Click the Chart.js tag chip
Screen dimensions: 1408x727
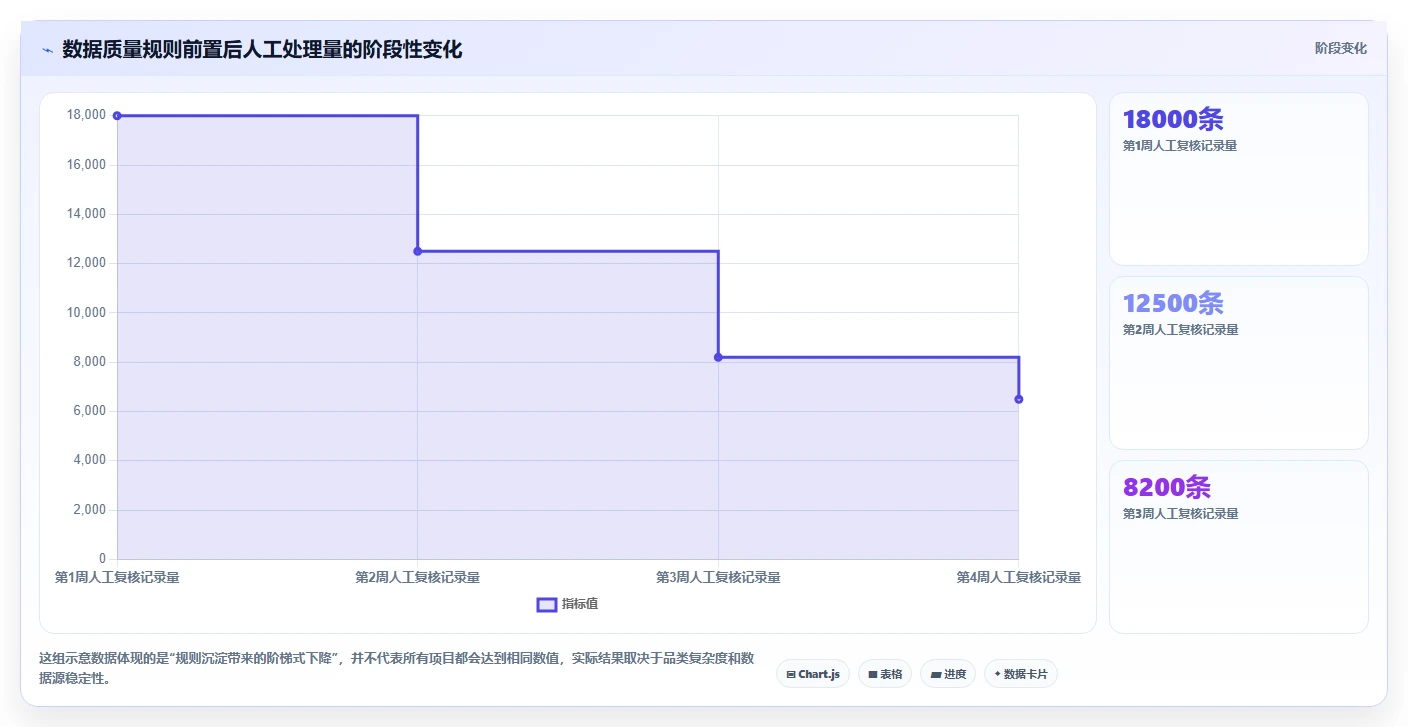[813, 674]
